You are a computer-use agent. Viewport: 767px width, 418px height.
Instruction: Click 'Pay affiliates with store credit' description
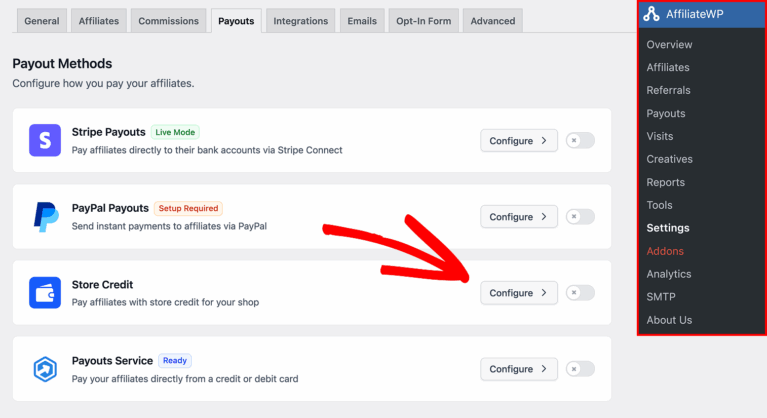[165, 302]
